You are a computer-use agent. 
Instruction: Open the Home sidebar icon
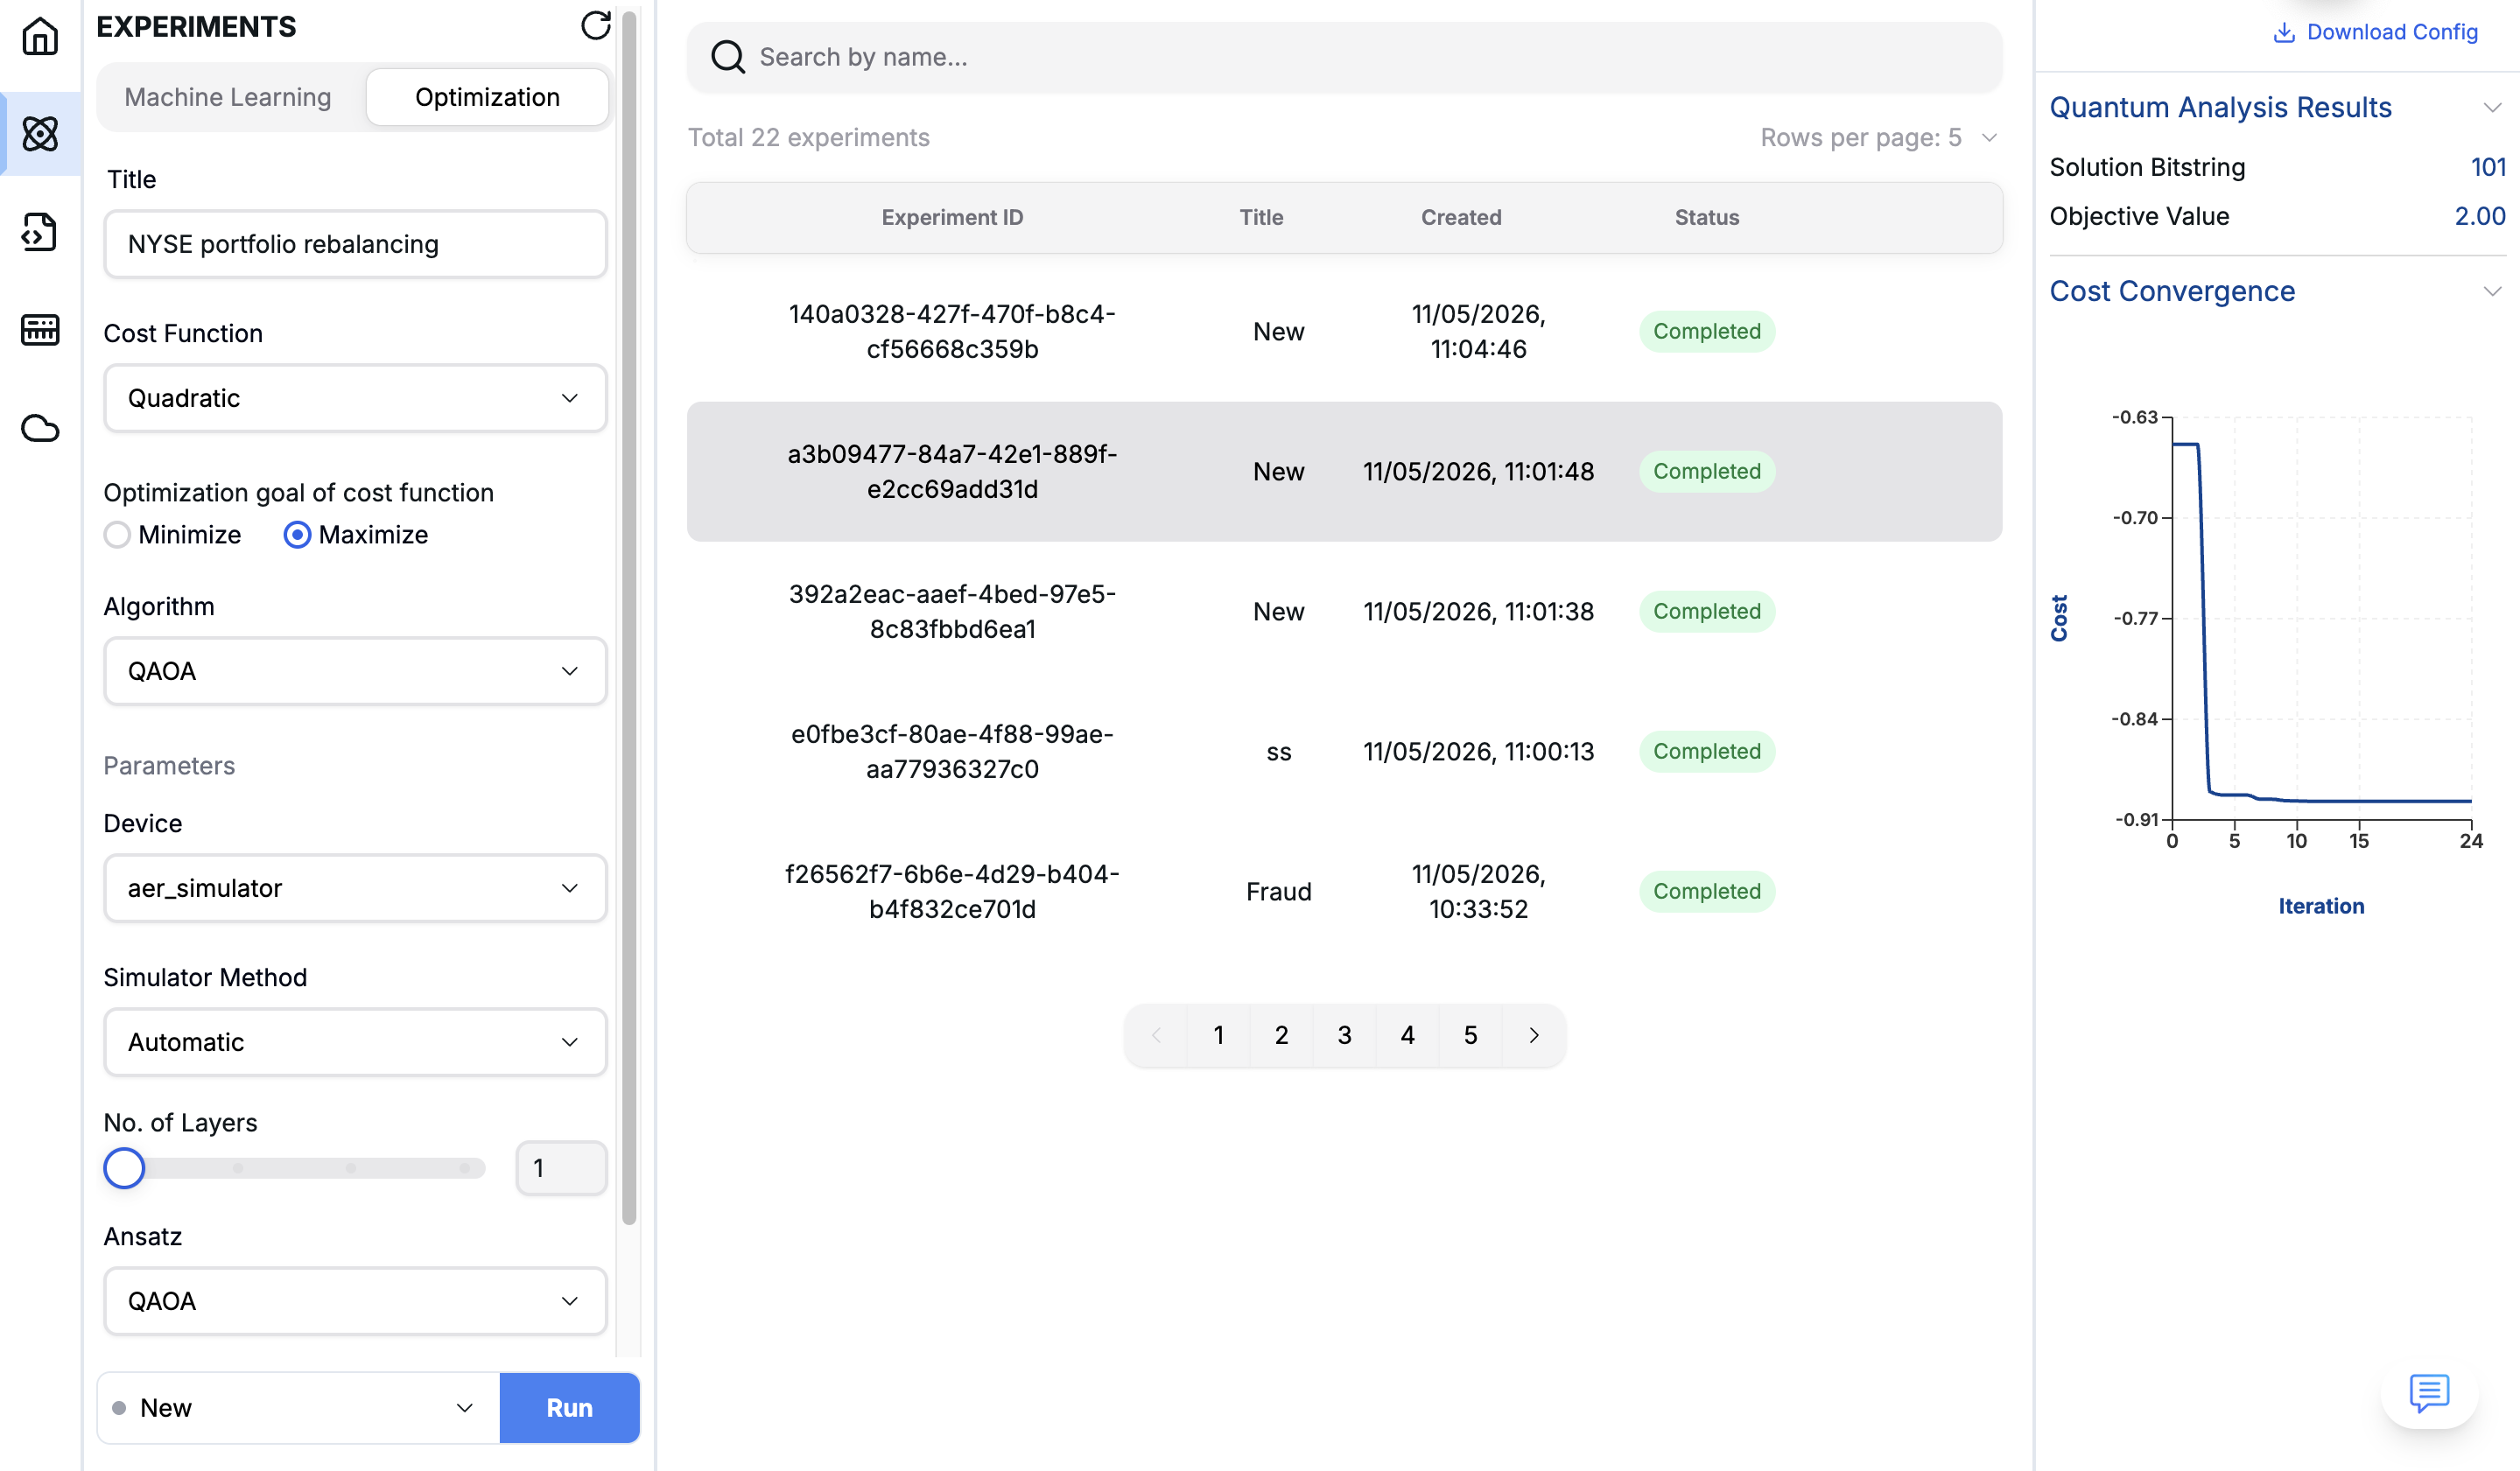click(x=40, y=37)
